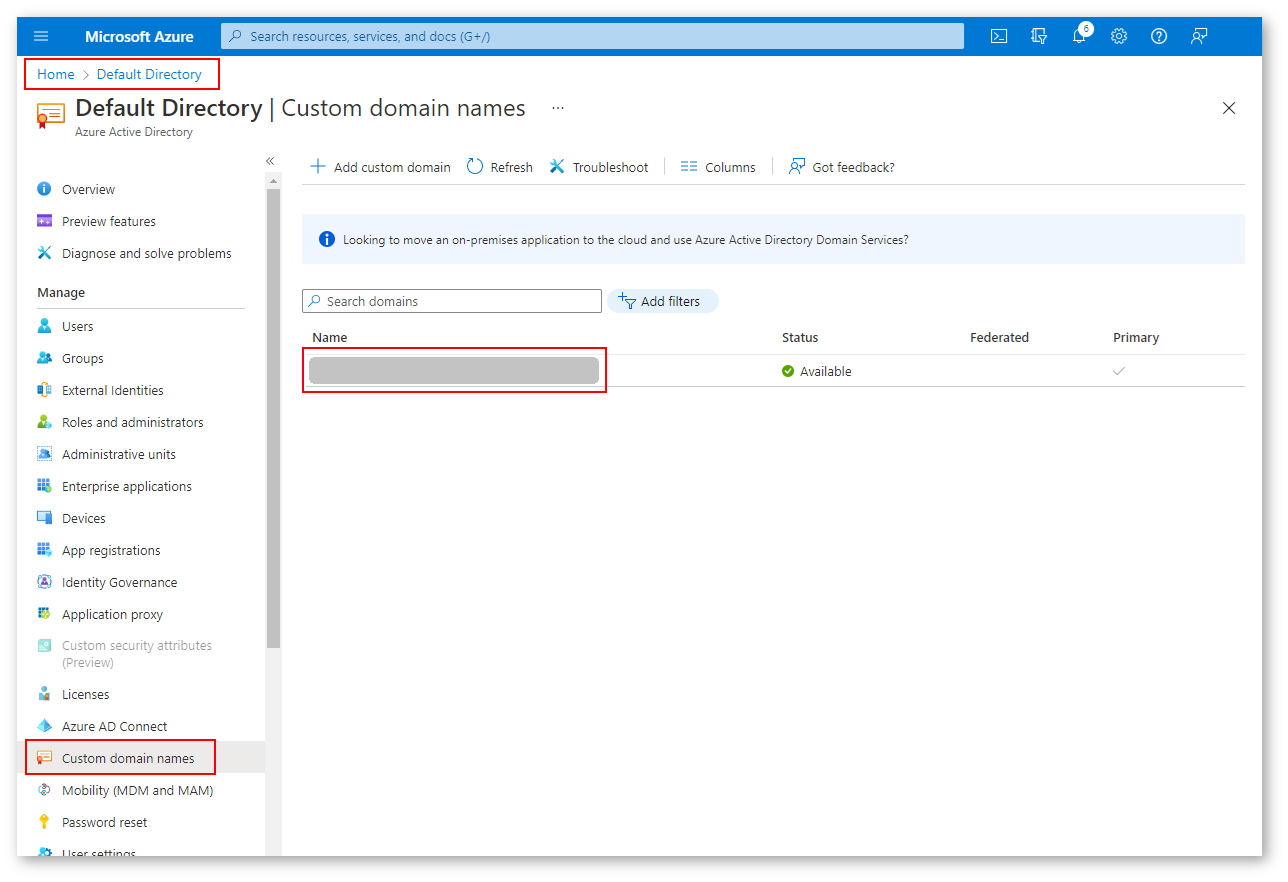This screenshot has width=1288, height=882.
Task: Open Troubleshoot from the toolbar
Action: (598, 167)
